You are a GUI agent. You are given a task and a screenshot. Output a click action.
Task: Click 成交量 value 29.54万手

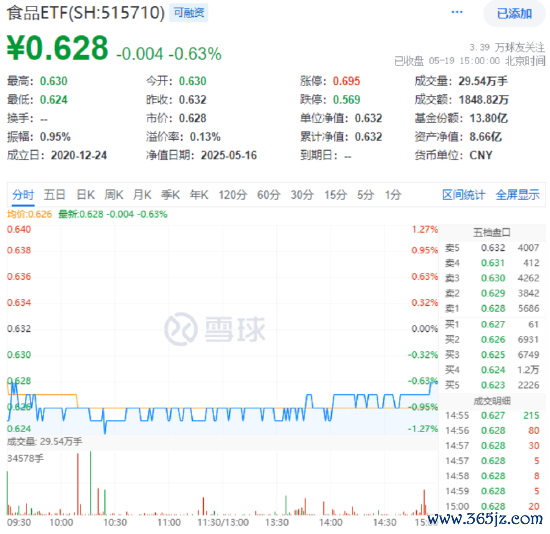pyautogui.click(x=483, y=81)
